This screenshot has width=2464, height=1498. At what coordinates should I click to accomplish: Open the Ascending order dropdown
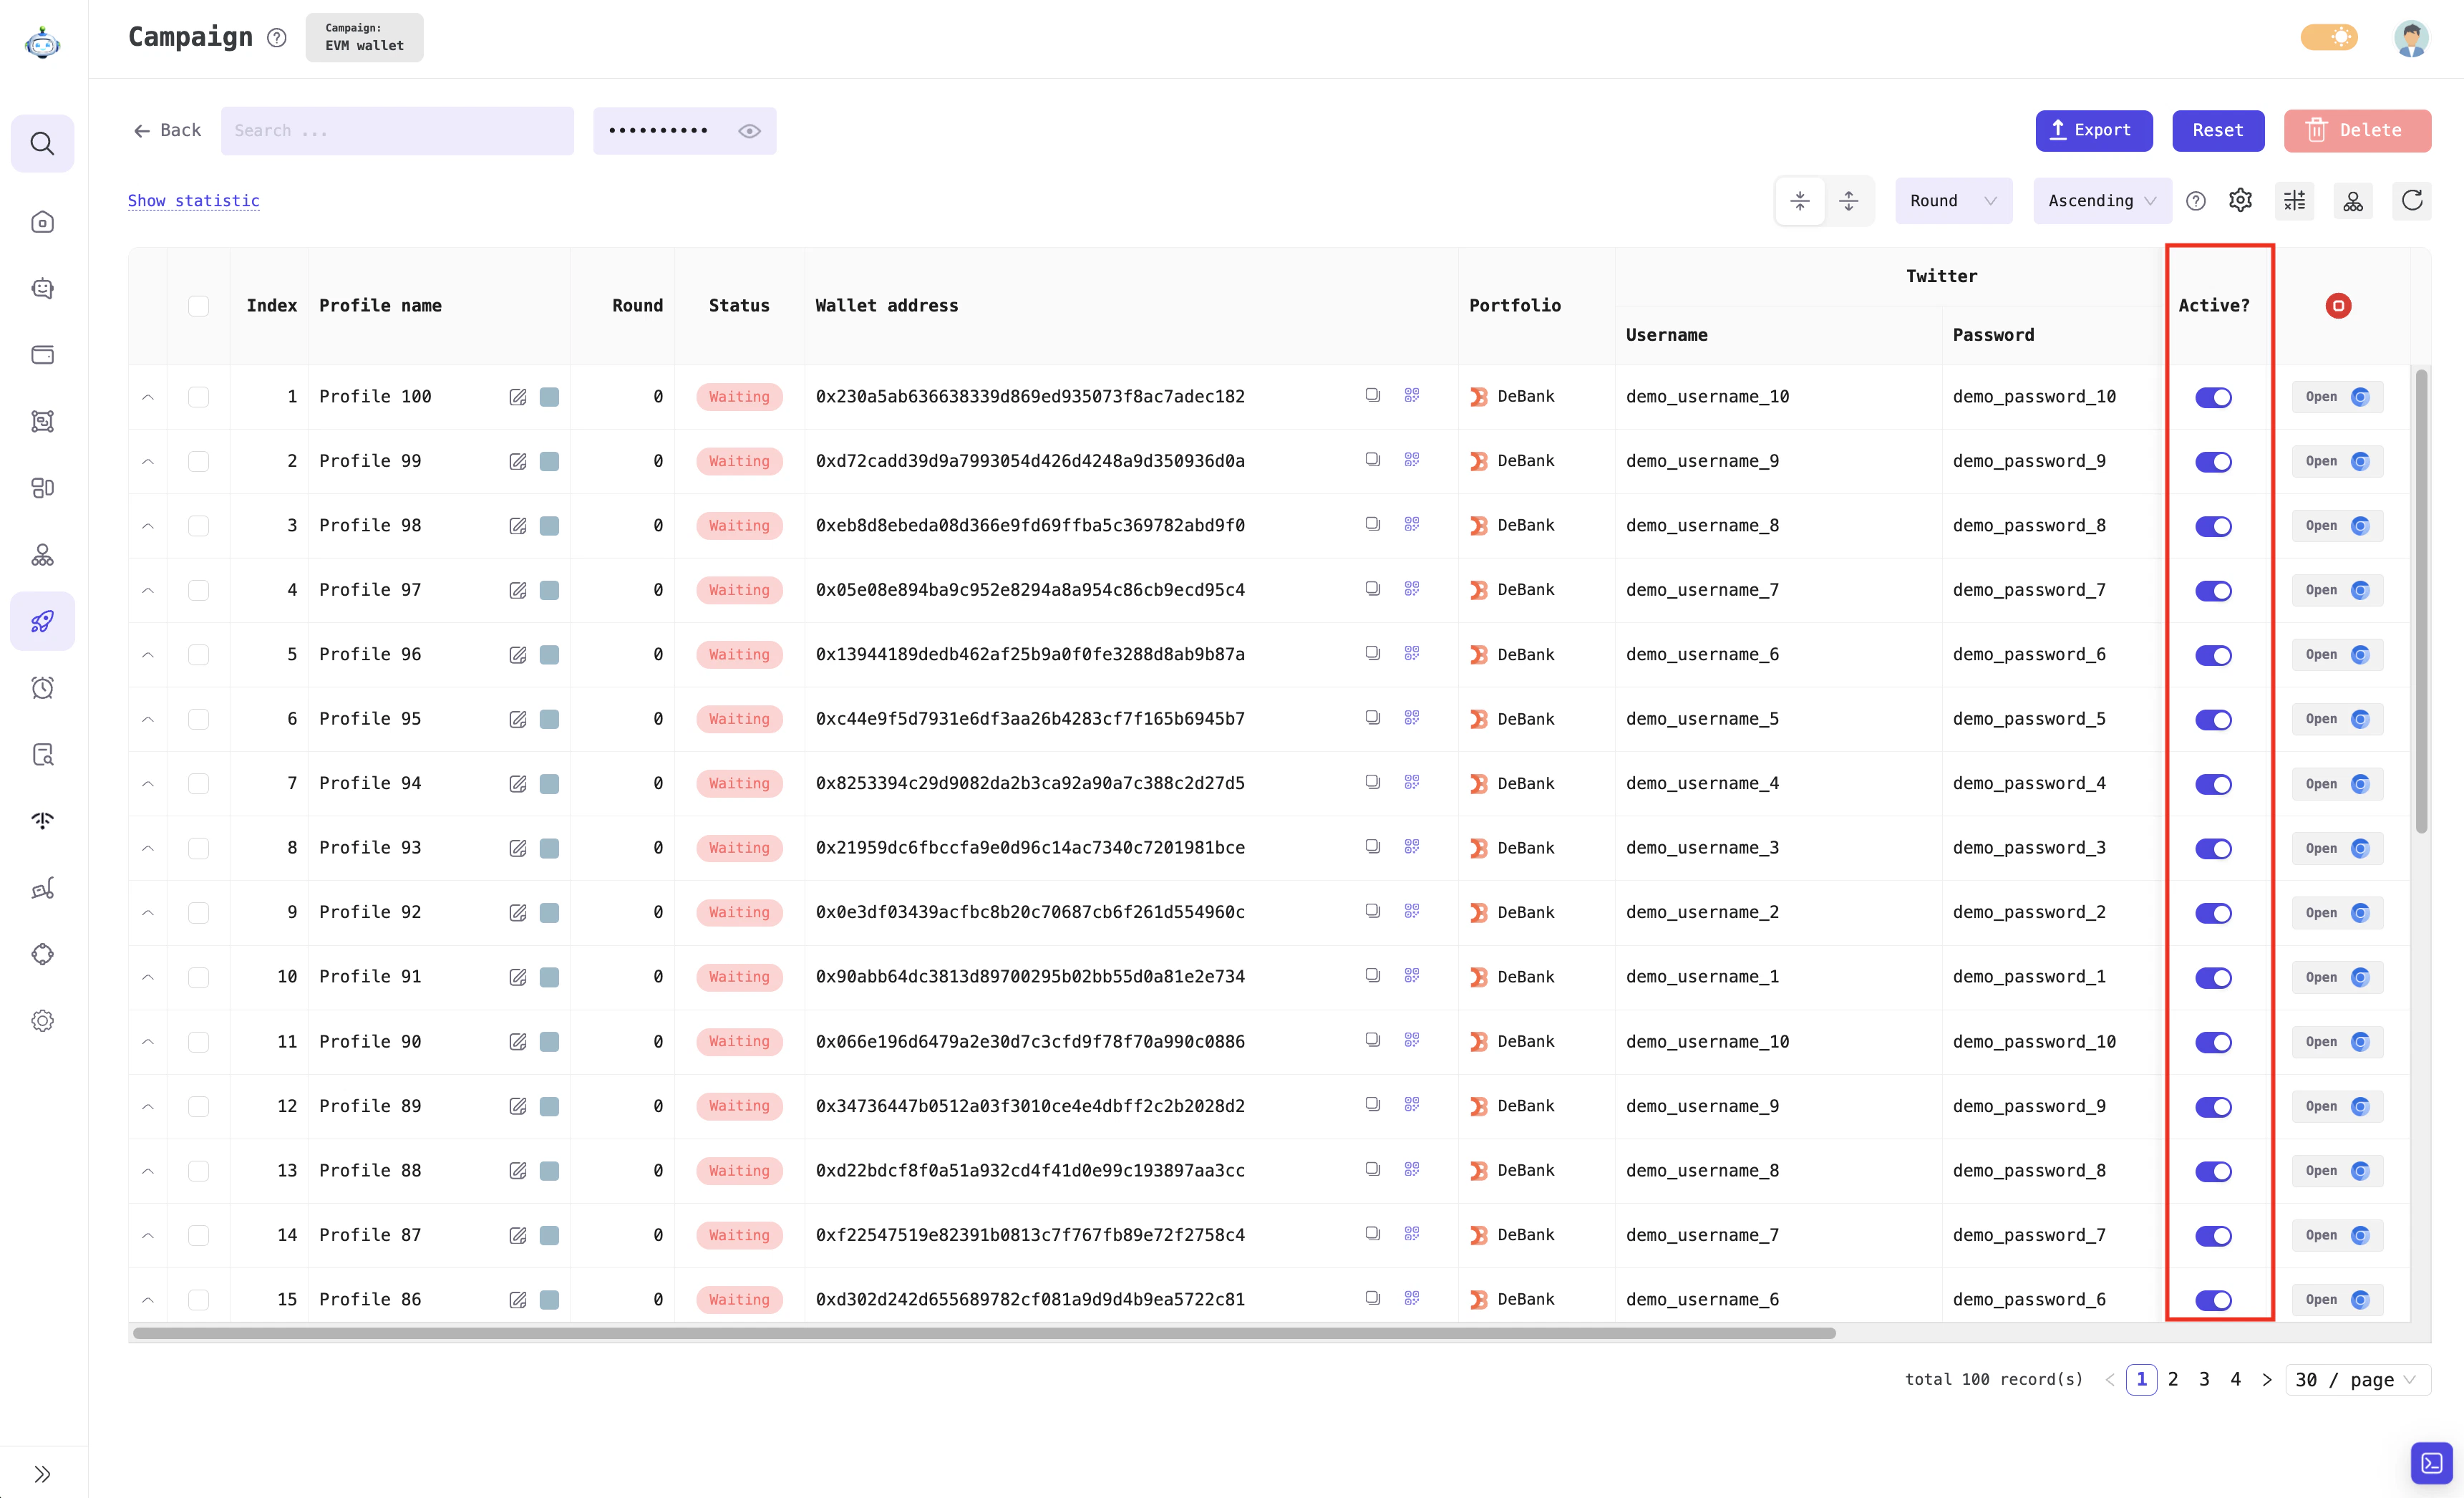2101,200
